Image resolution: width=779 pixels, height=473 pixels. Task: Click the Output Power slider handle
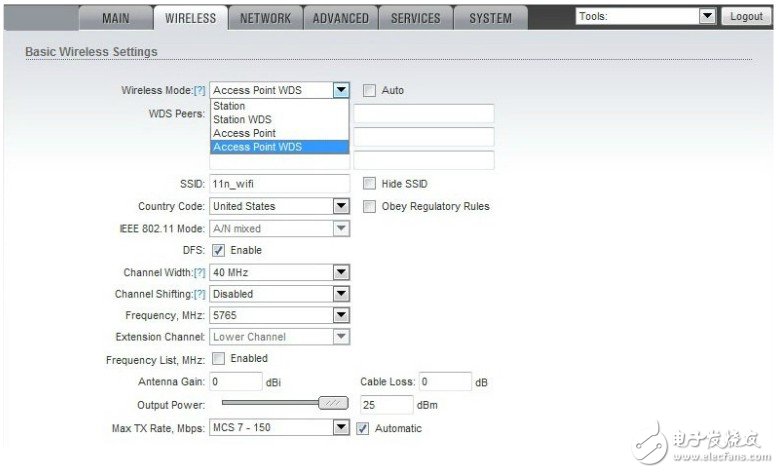(332, 404)
